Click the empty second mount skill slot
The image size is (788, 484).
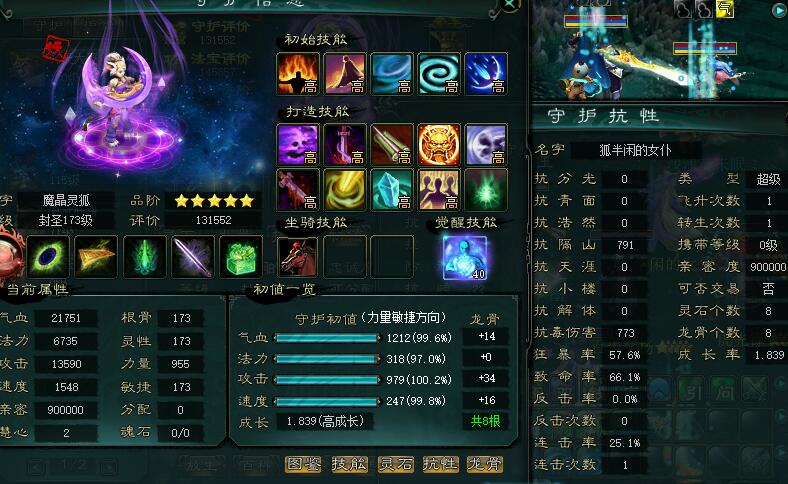345,257
